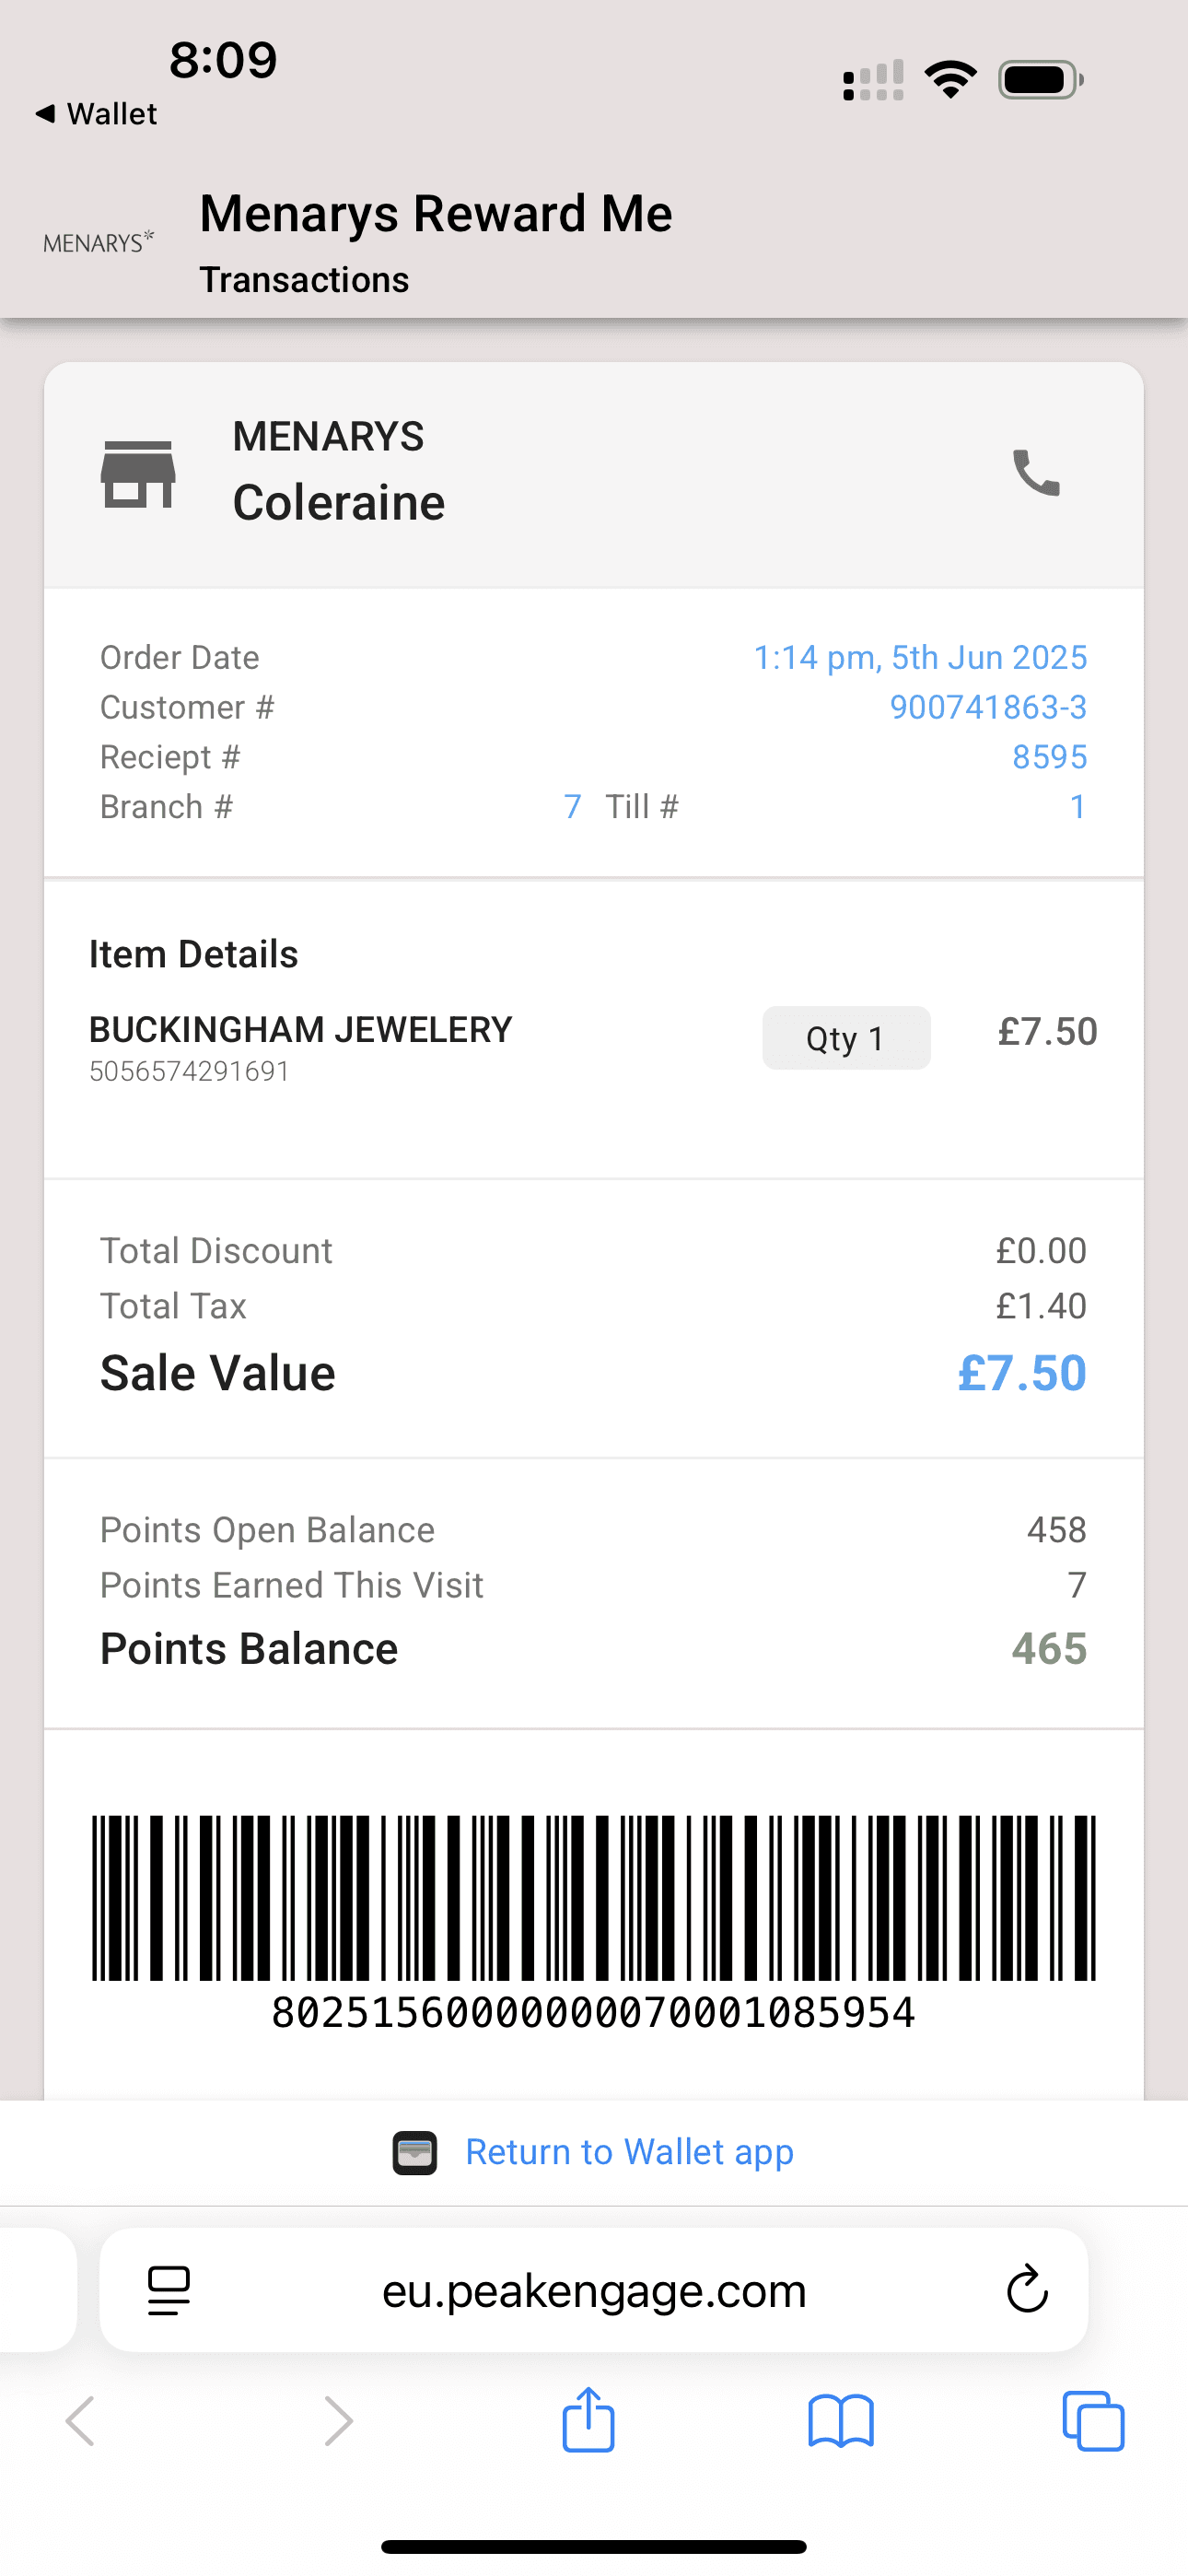
Task: Open Safari bookmarks with the book icon
Action: click(x=841, y=2421)
